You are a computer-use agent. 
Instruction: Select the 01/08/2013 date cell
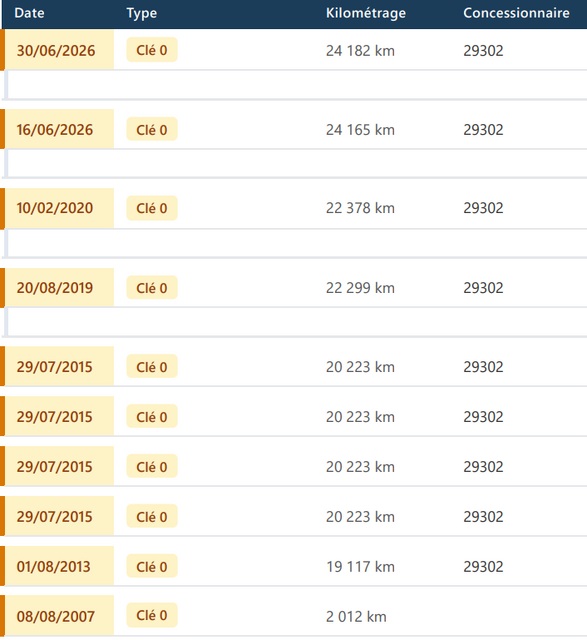coord(59,566)
